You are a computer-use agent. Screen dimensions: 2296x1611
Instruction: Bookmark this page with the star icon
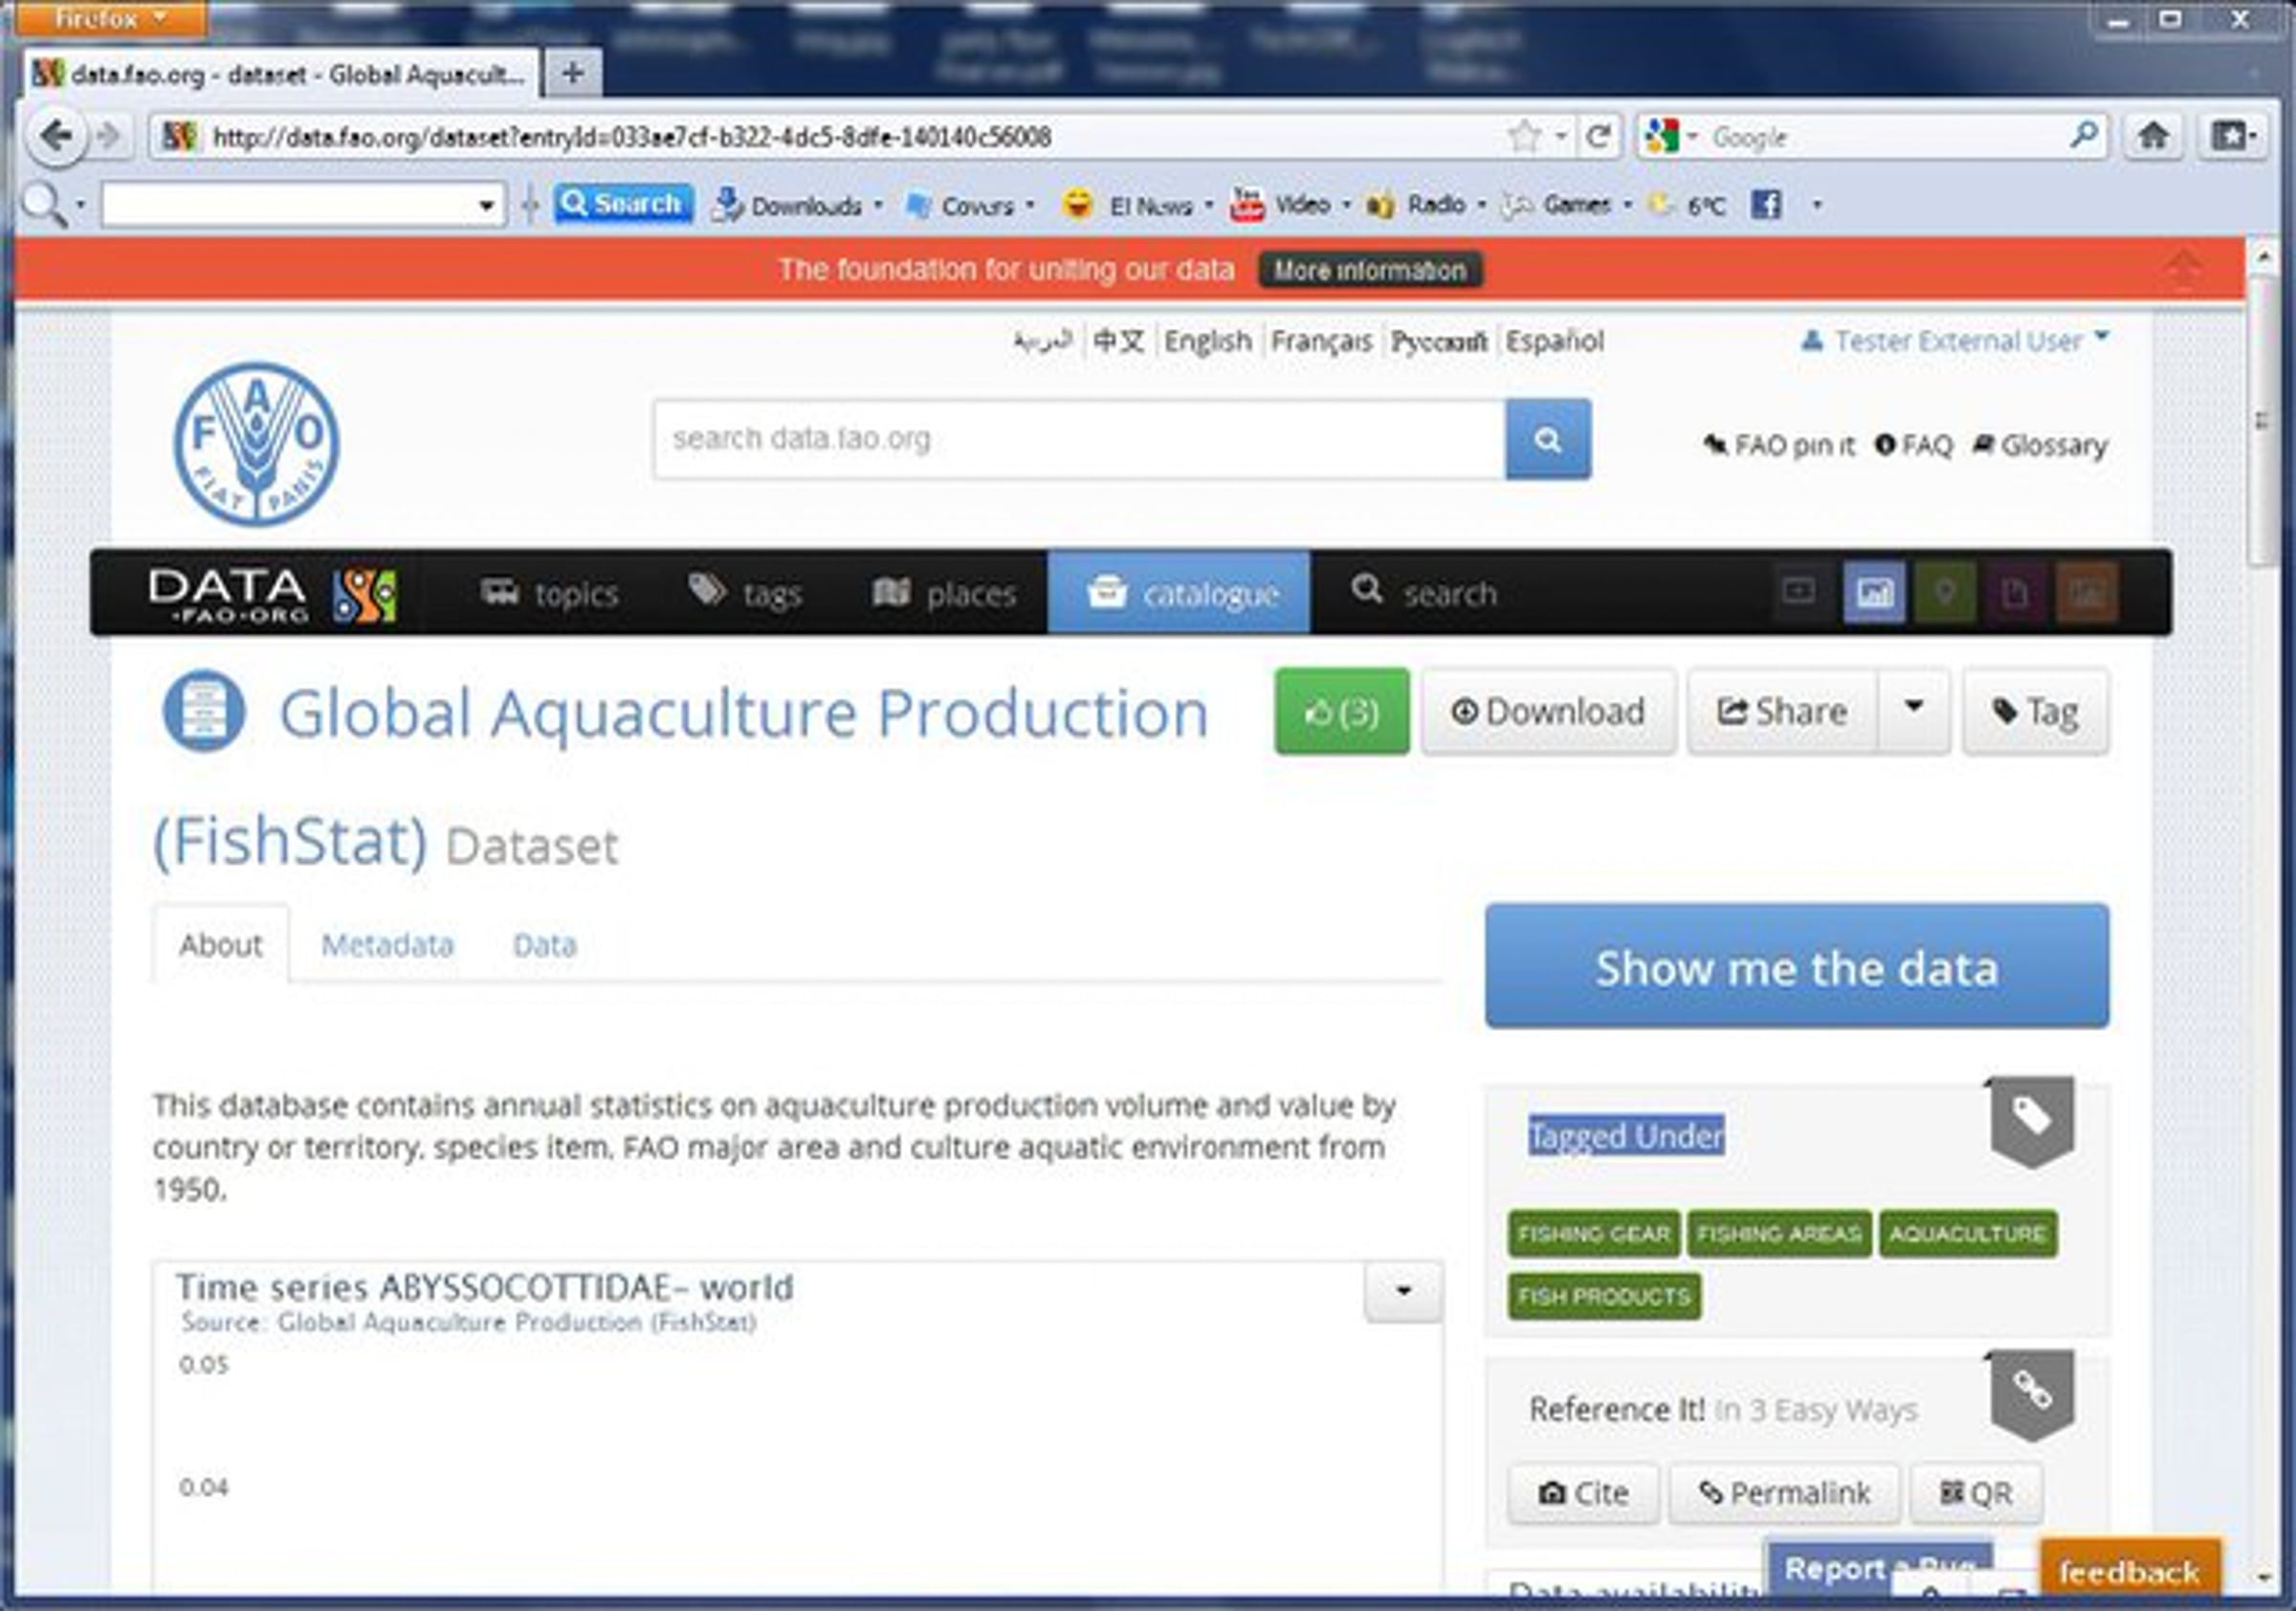1524,136
